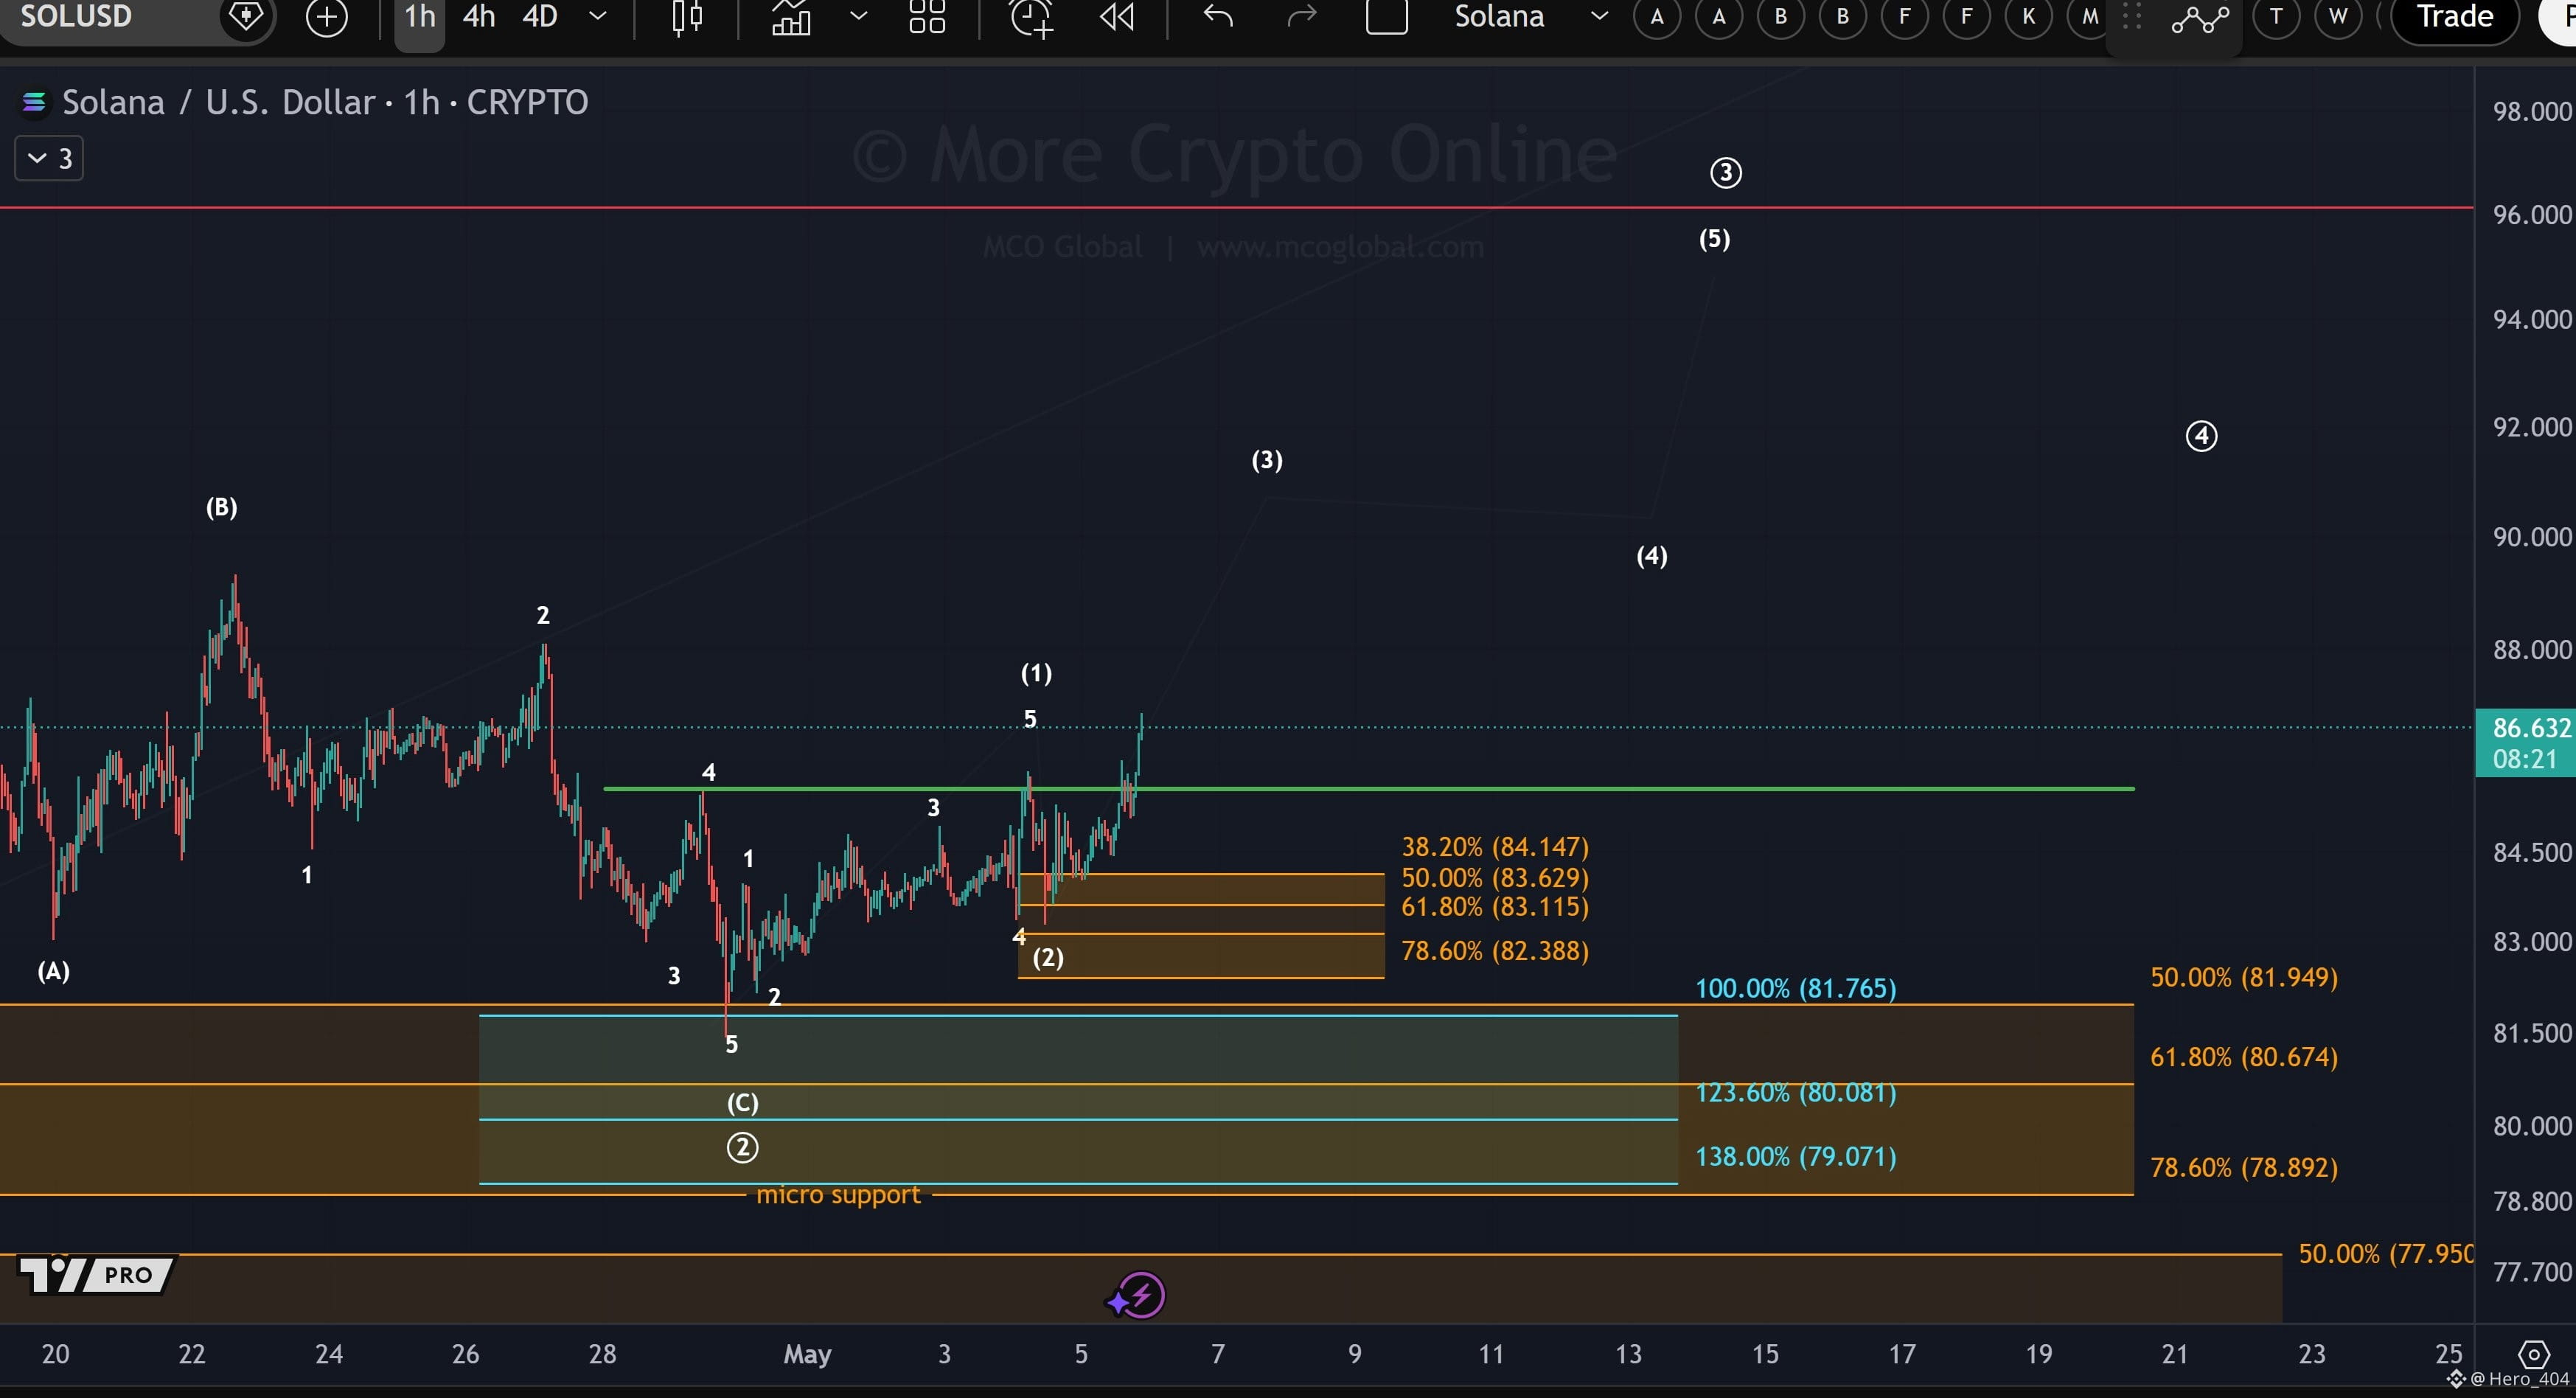Select the 1h interval tab
The image size is (2576, 1398).
420,17
